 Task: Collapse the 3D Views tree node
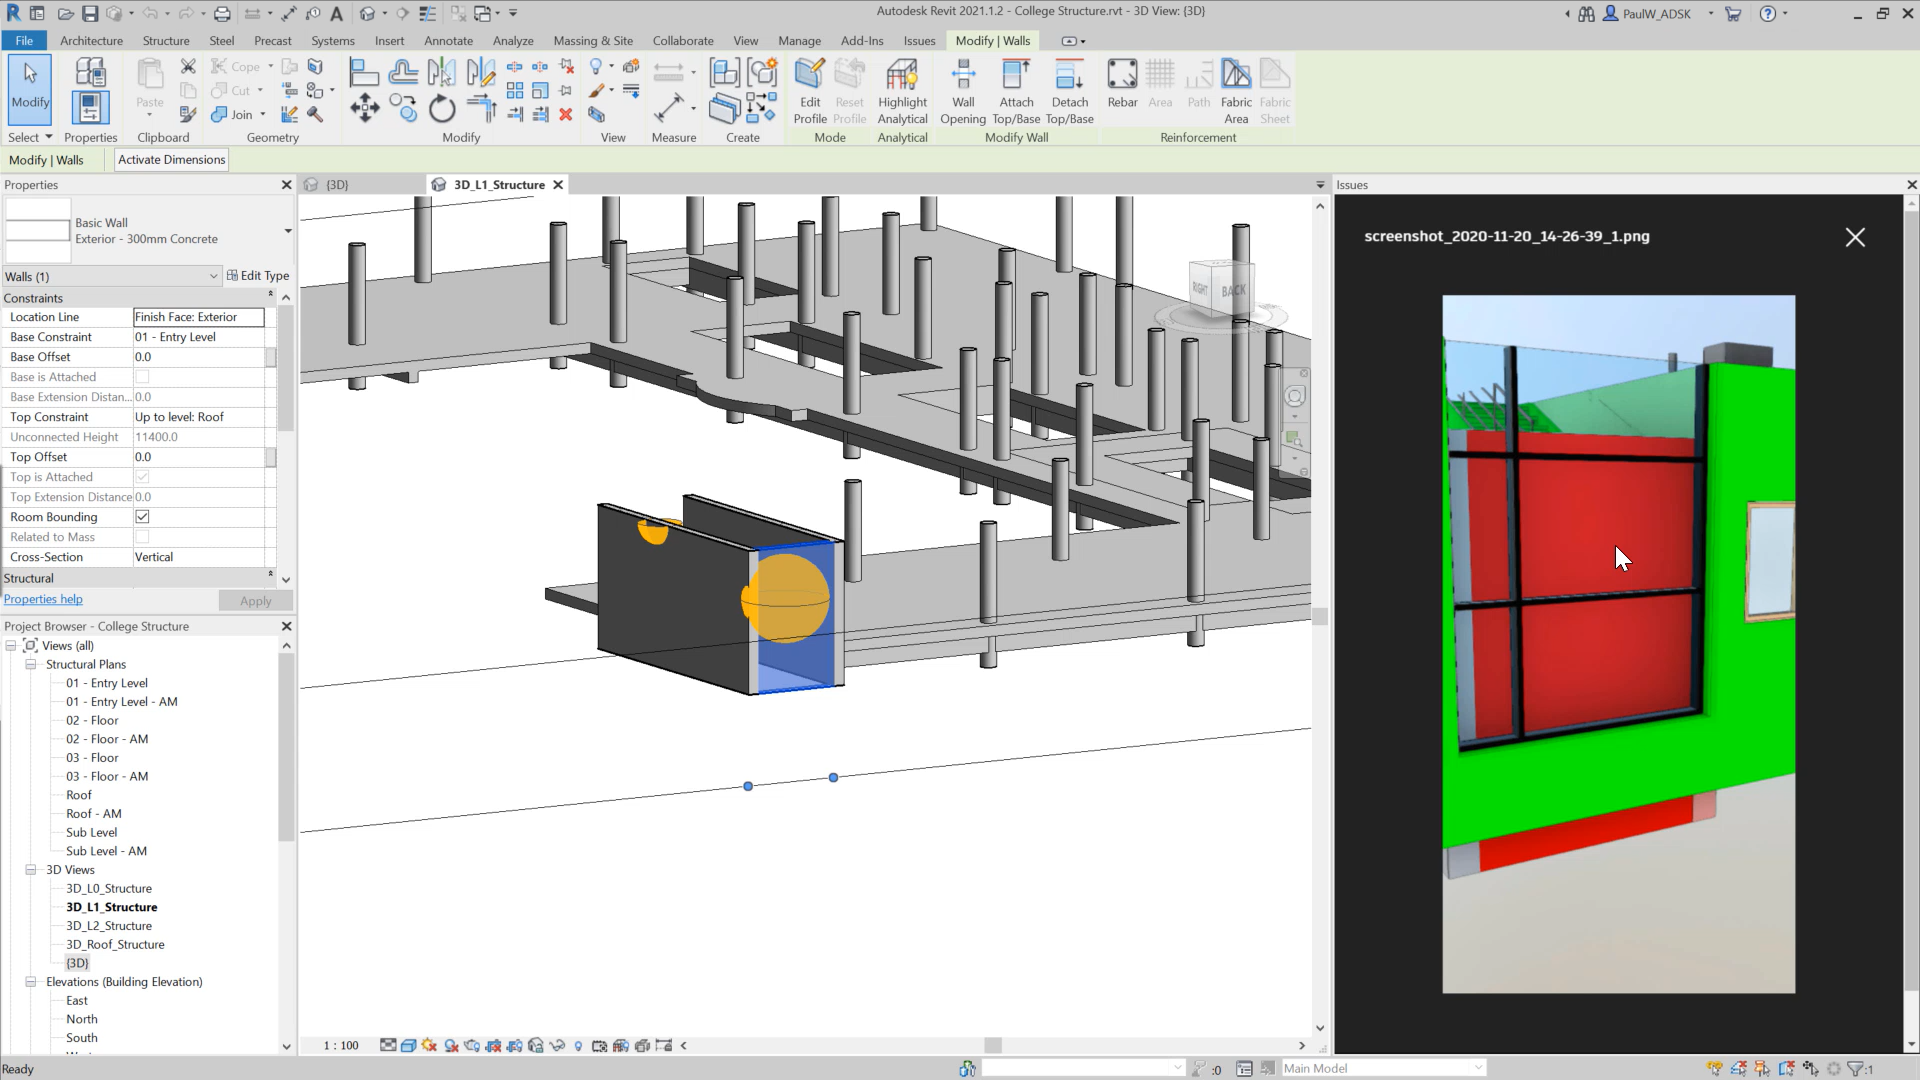(x=30, y=870)
